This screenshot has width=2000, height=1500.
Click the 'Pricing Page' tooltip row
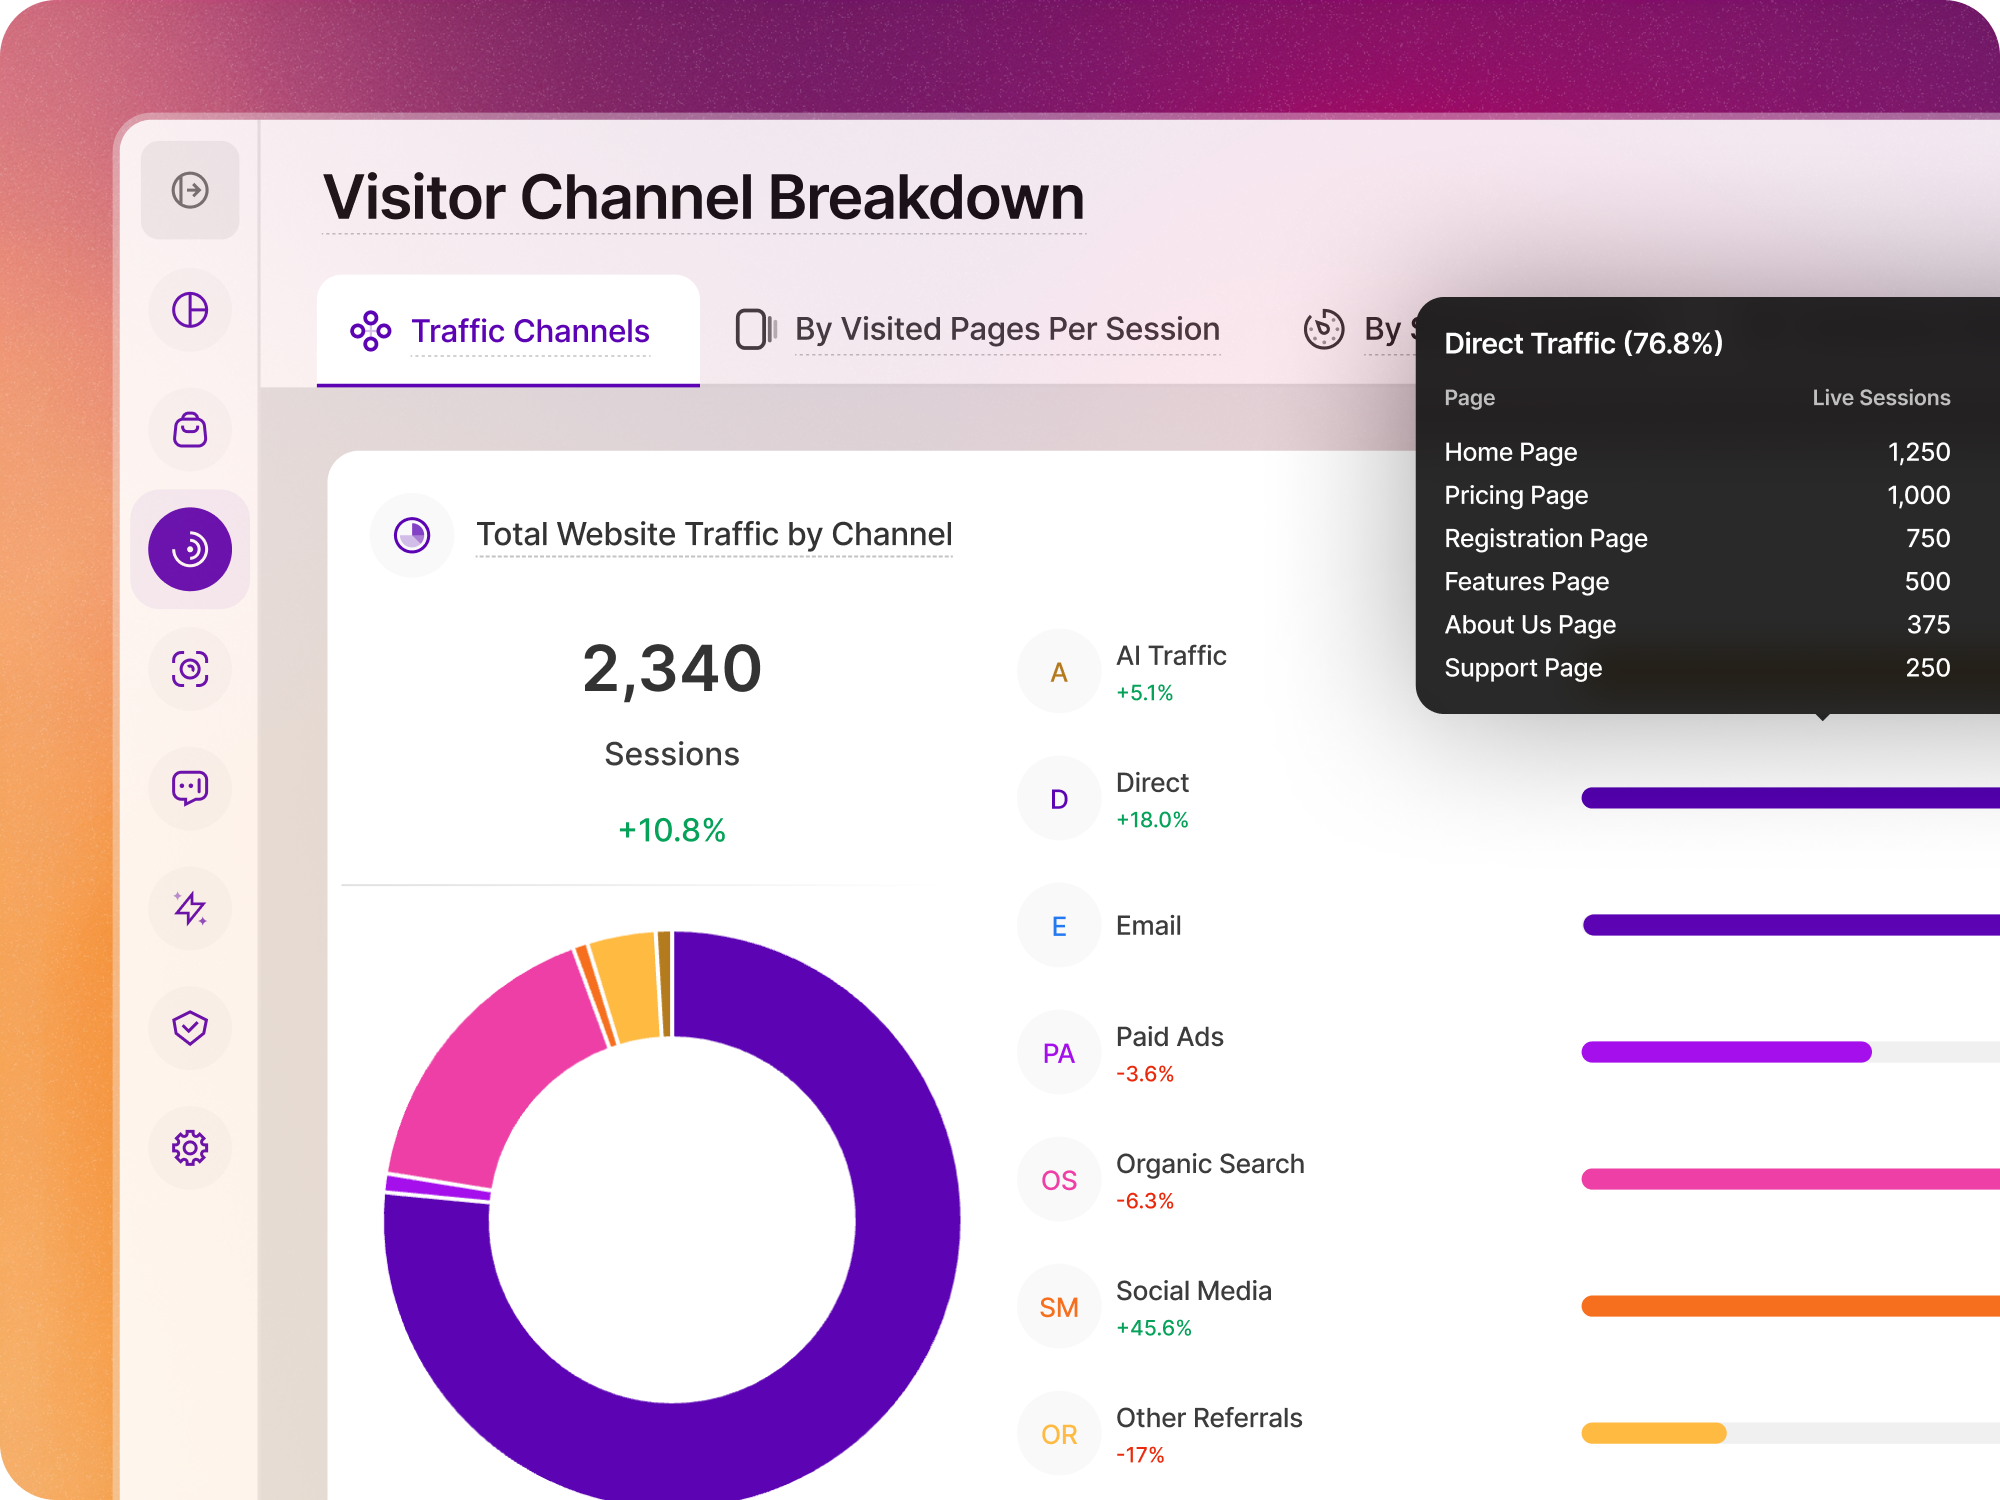[1697, 495]
